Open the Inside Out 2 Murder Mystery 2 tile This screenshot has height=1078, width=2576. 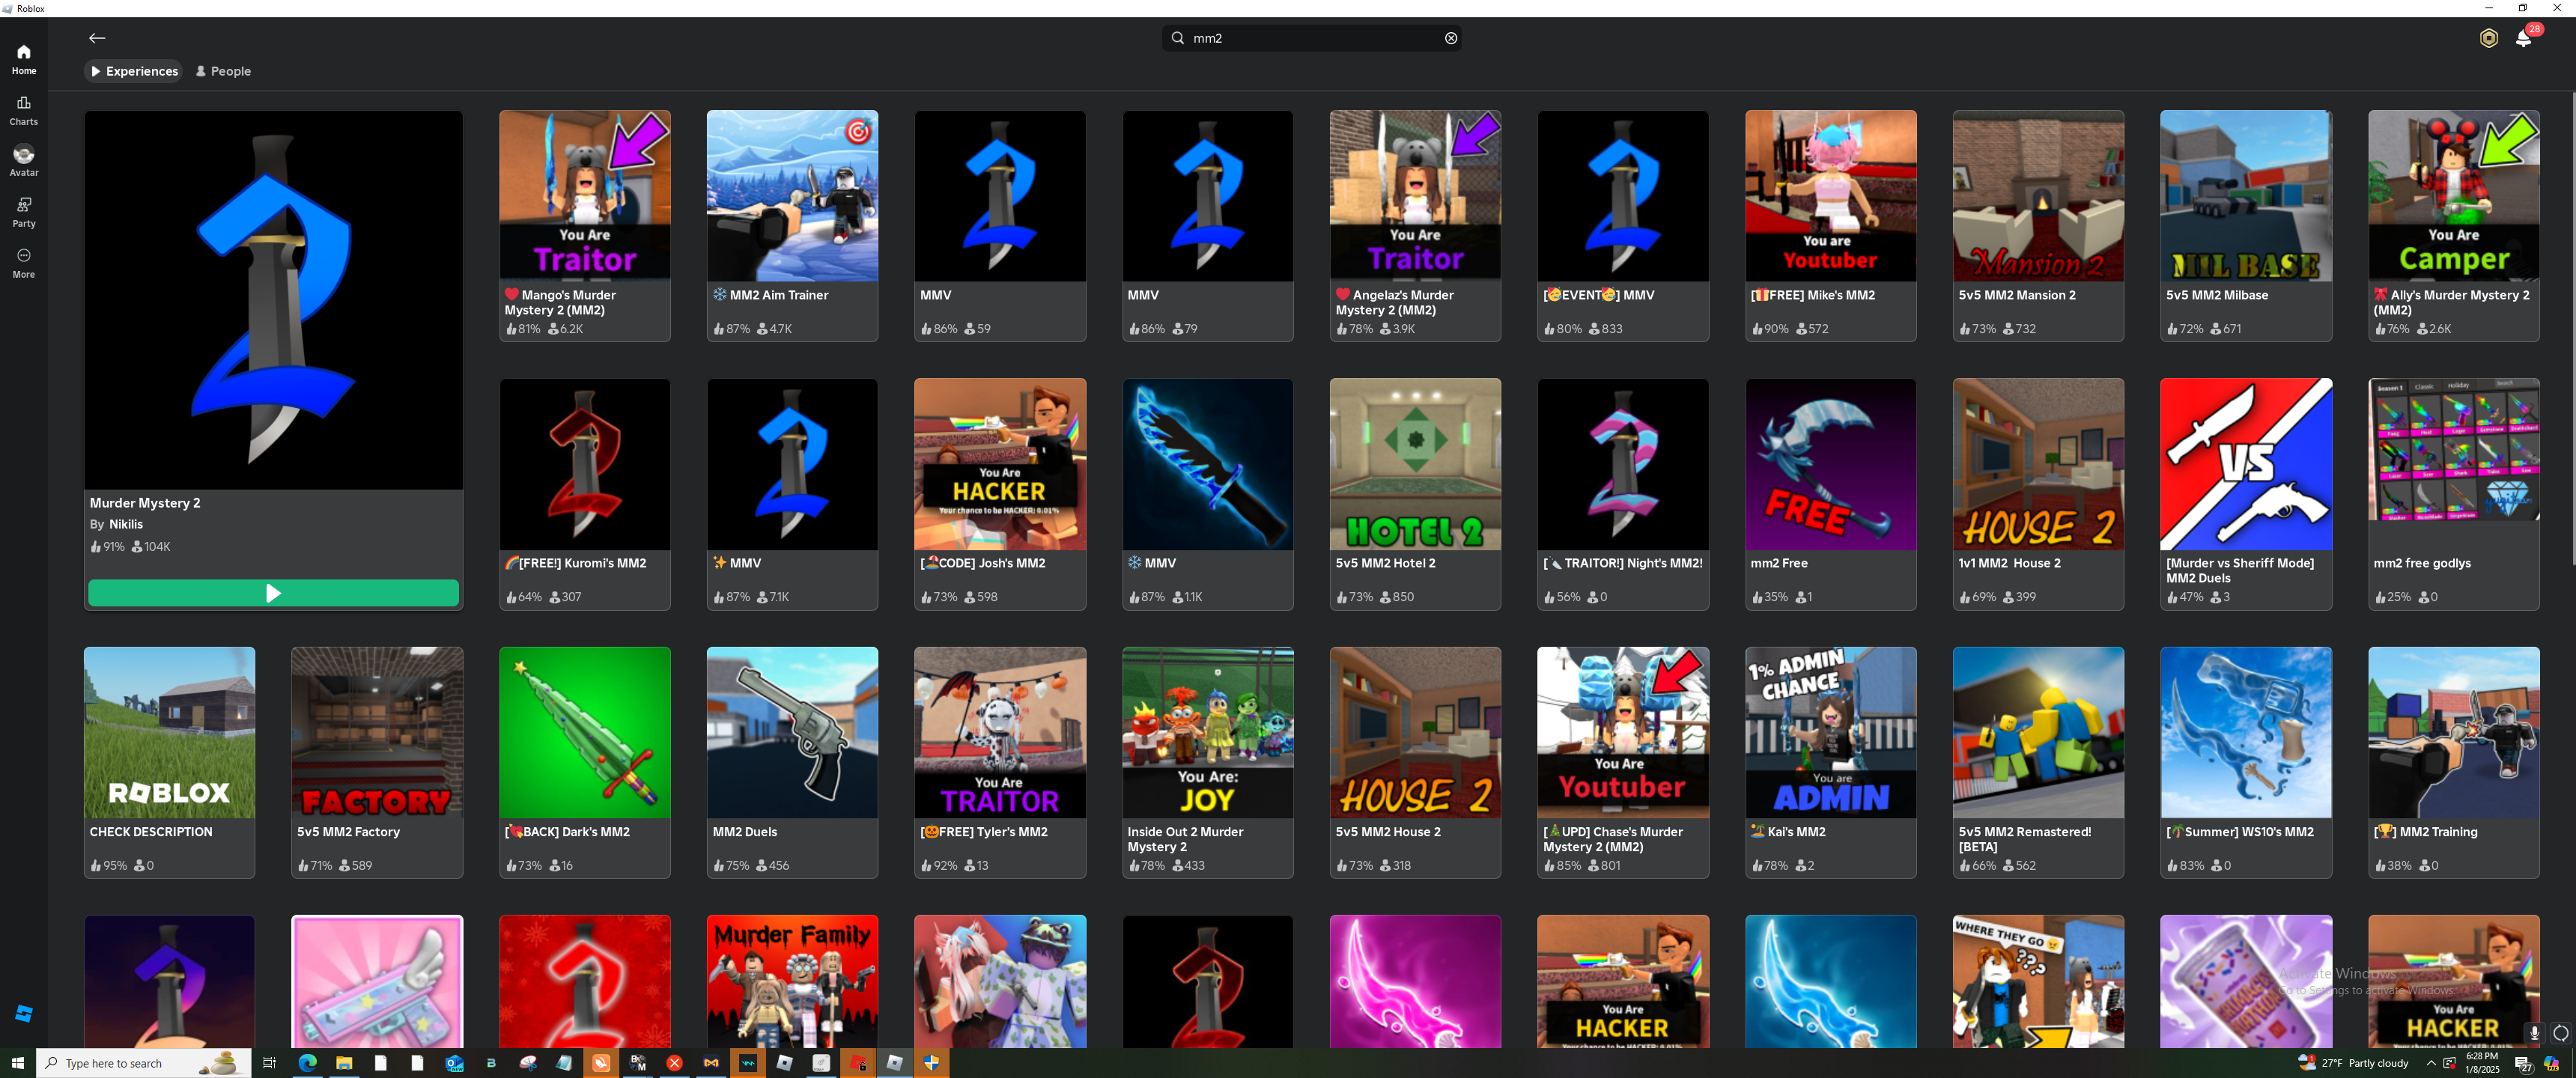click(1207, 732)
